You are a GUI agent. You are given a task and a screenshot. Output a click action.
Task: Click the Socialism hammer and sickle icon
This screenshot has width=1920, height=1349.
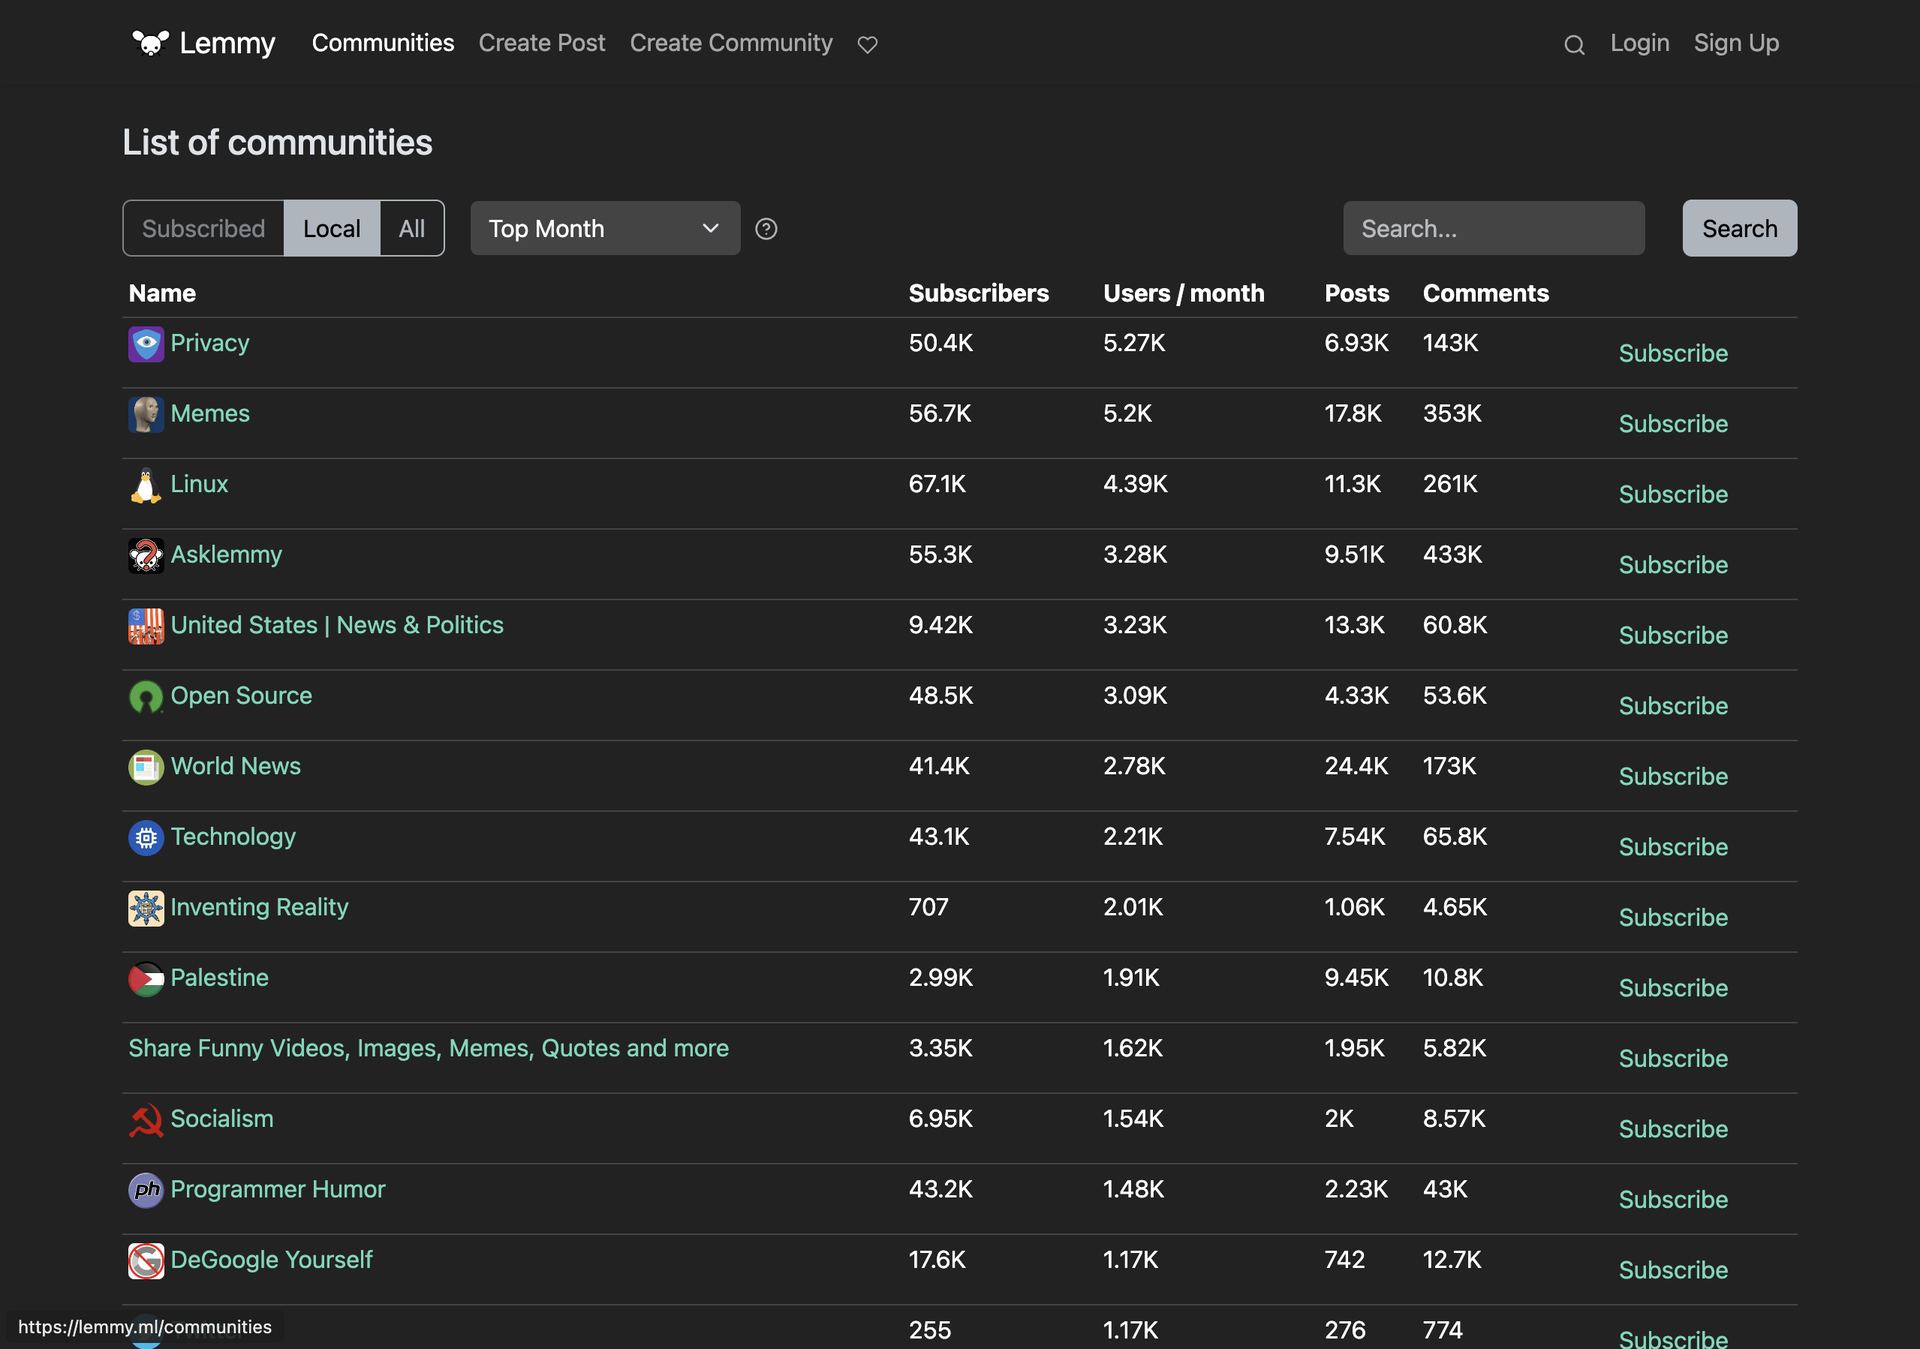tap(146, 1119)
